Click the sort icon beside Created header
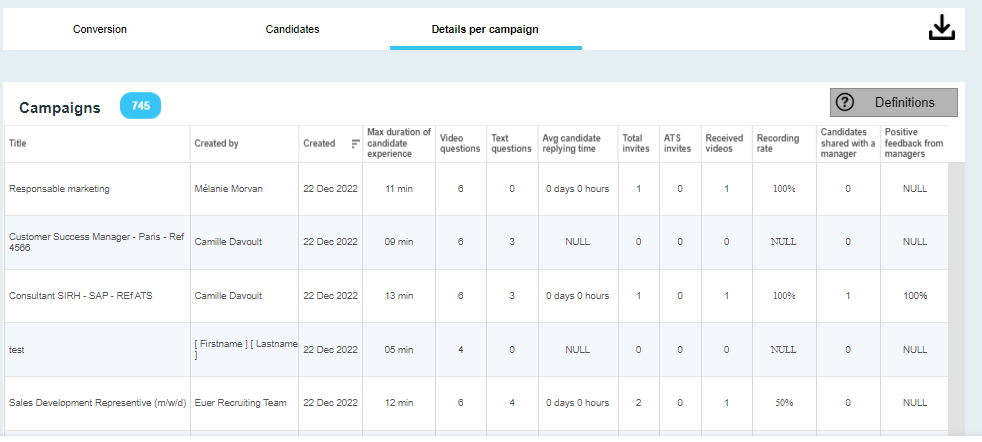This screenshot has height=442, width=982. (x=355, y=144)
